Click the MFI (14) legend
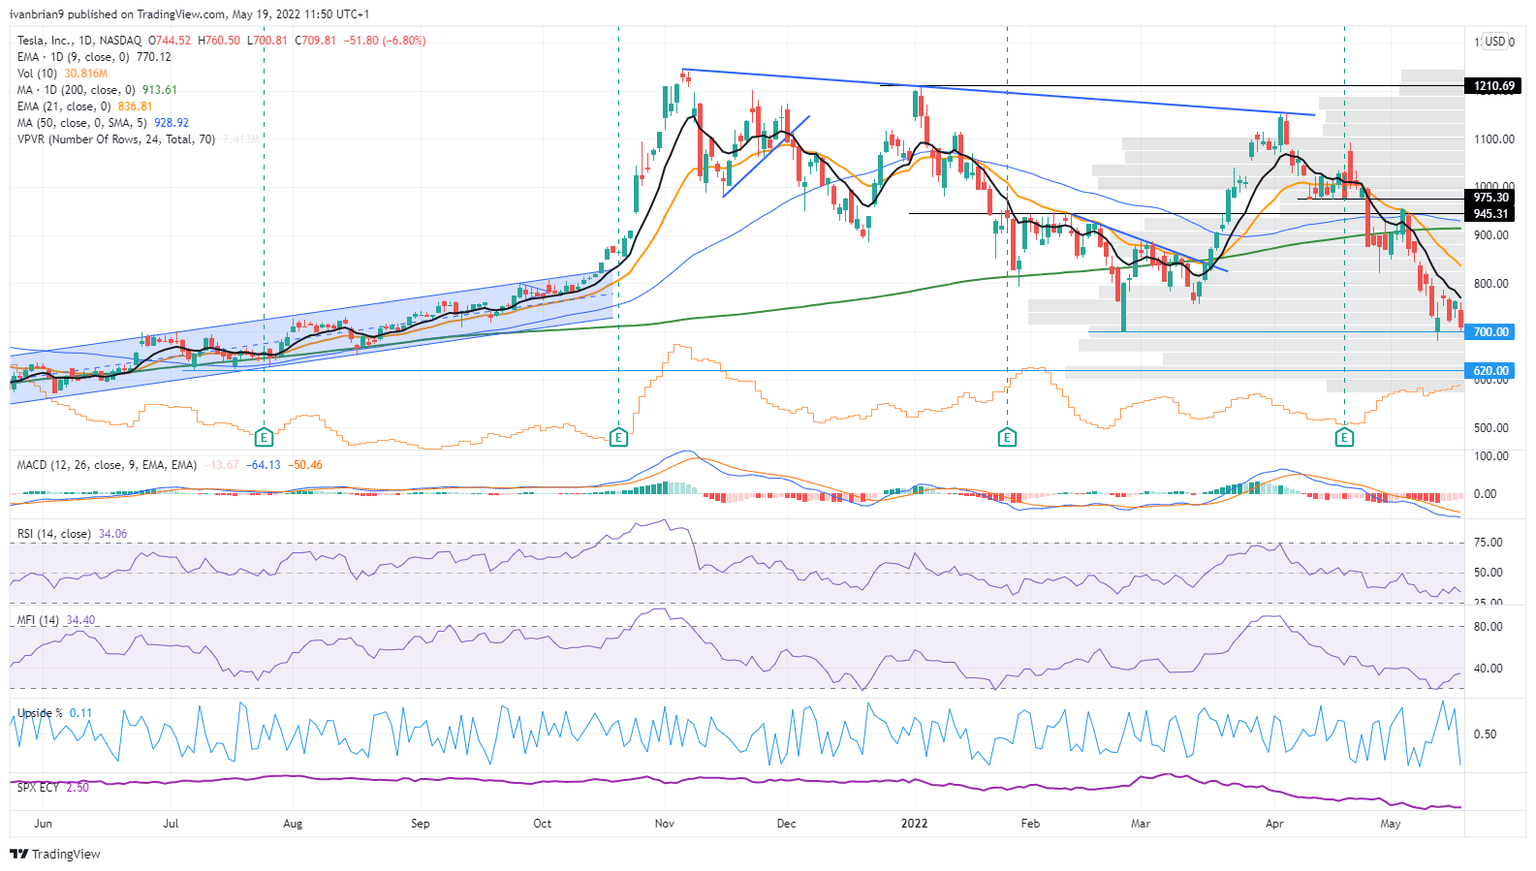Image resolution: width=1536 pixels, height=871 pixels. 56,620
